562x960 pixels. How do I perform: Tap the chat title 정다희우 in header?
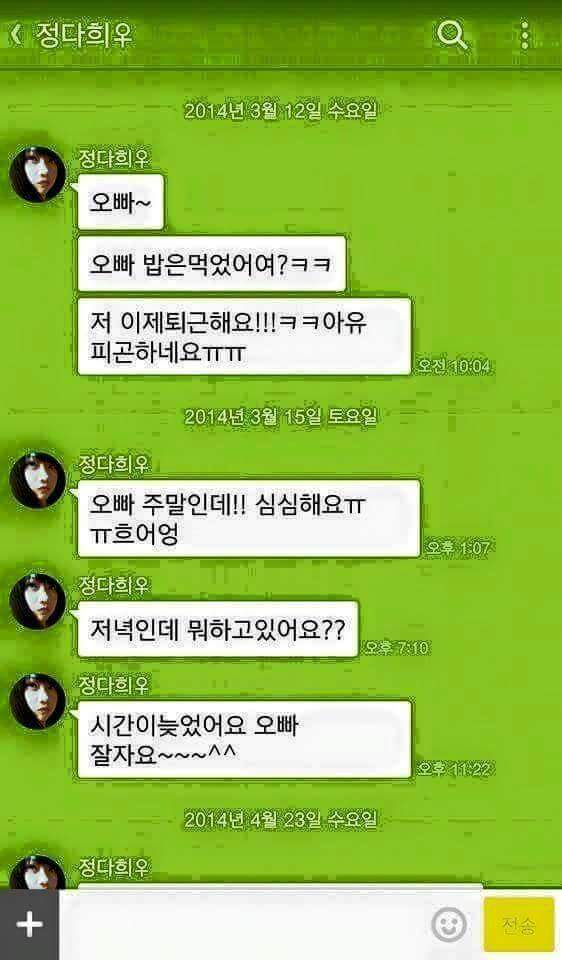click(x=84, y=34)
